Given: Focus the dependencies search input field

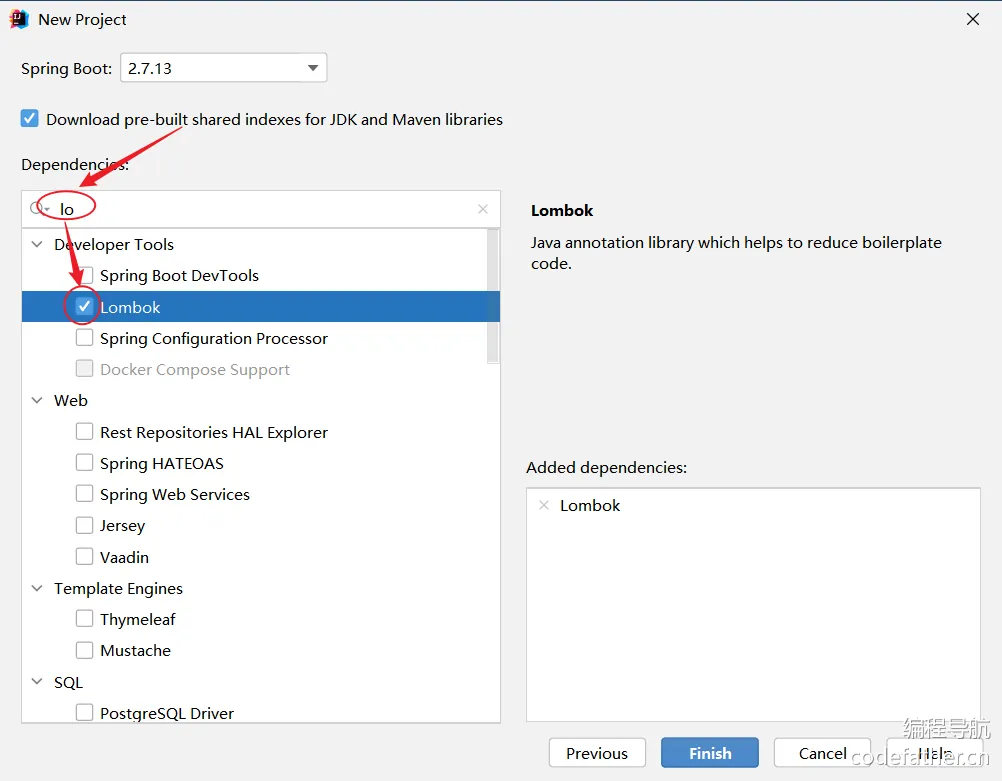Looking at the screenshot, I should pyautogui.click(x=262, y=209).
